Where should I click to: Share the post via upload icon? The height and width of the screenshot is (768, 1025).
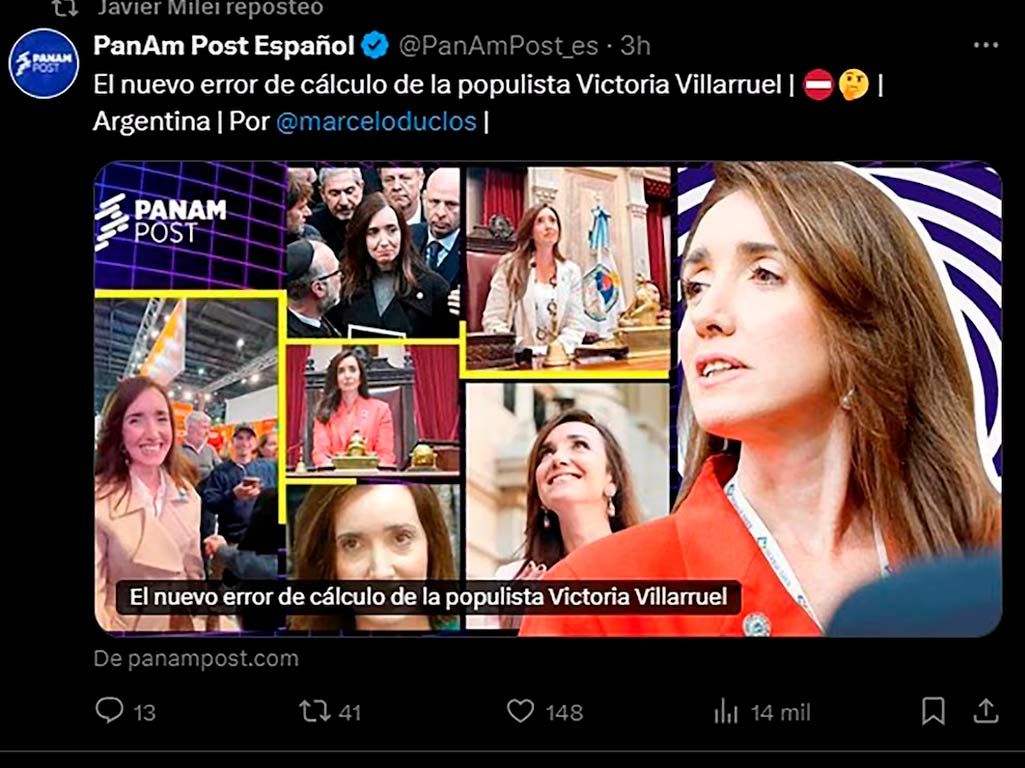coord(986,711)
